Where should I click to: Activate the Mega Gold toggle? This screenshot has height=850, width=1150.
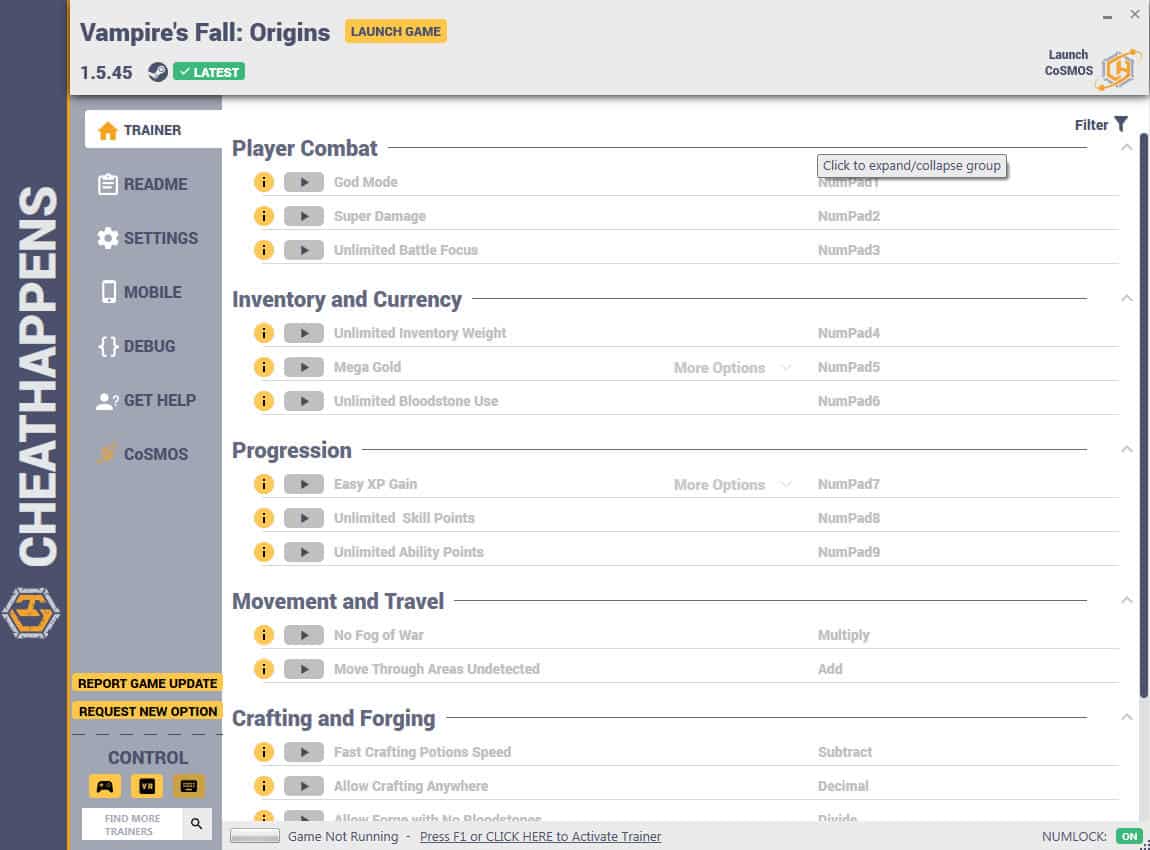tap(304, 367)
